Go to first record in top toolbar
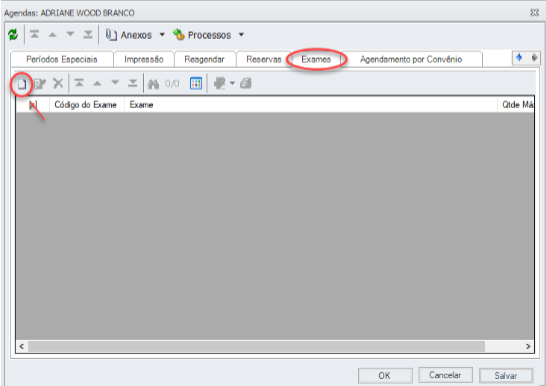The image size is (546, 386). [x=34, y=34]
